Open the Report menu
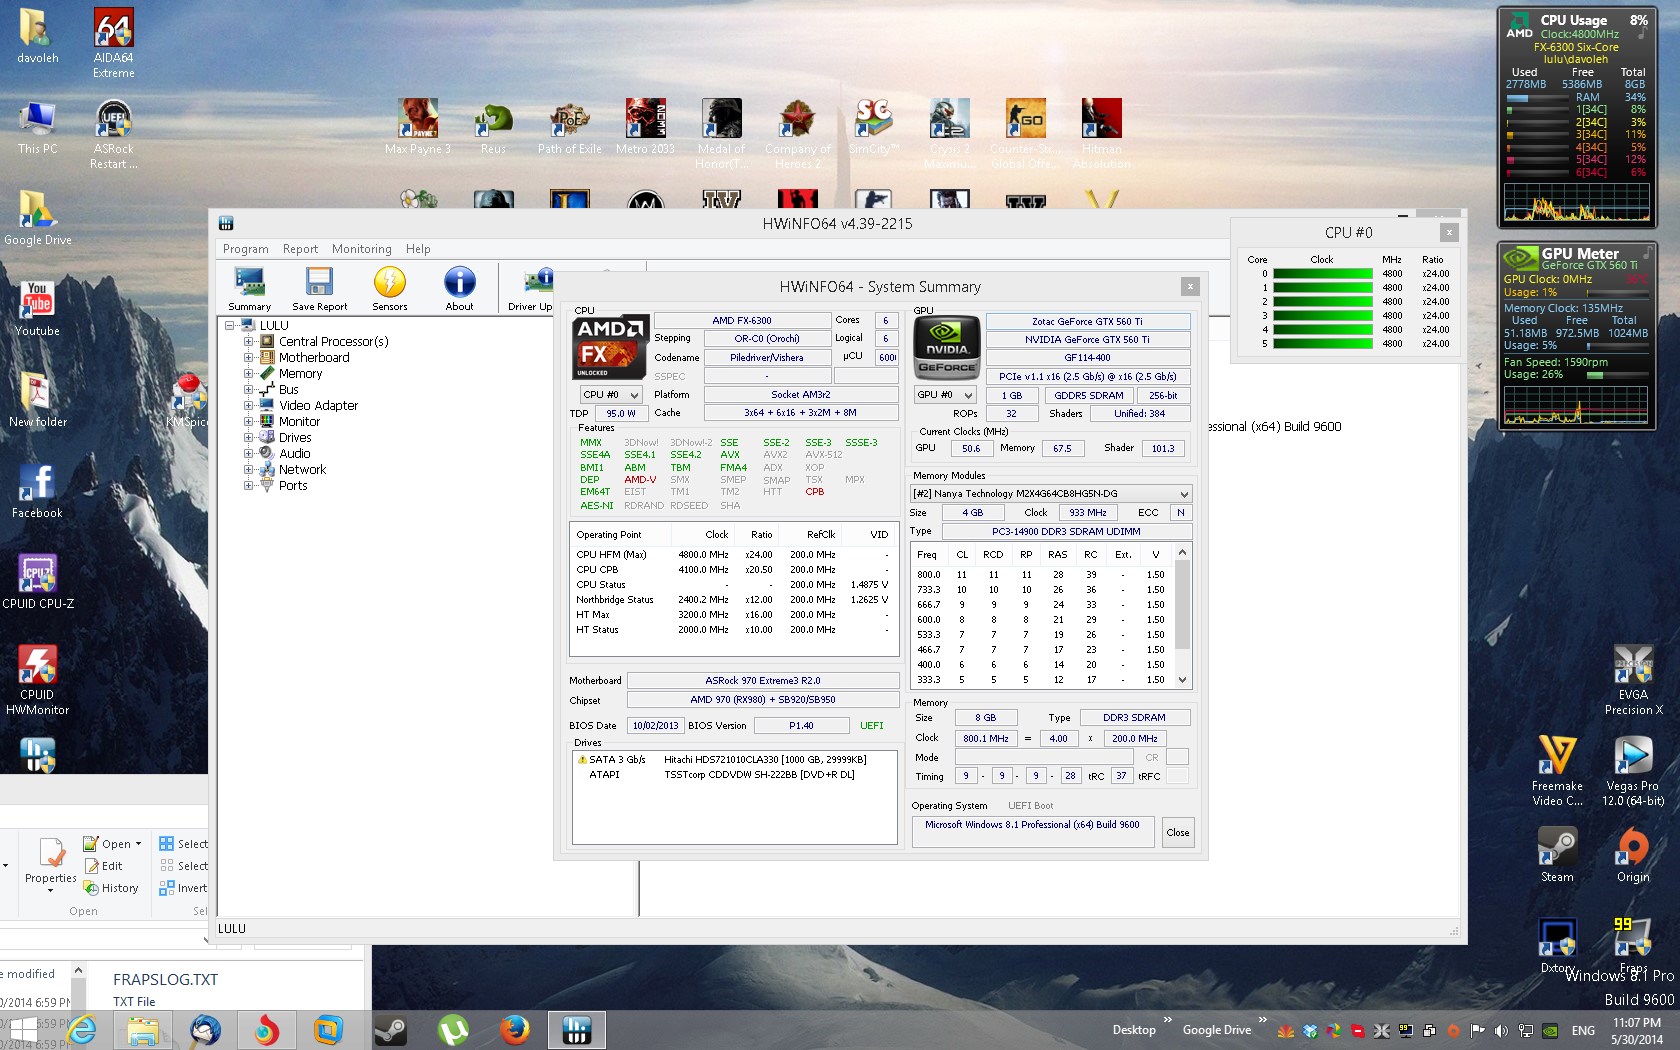The image size is (1680, 1050). tap(300, 249)
